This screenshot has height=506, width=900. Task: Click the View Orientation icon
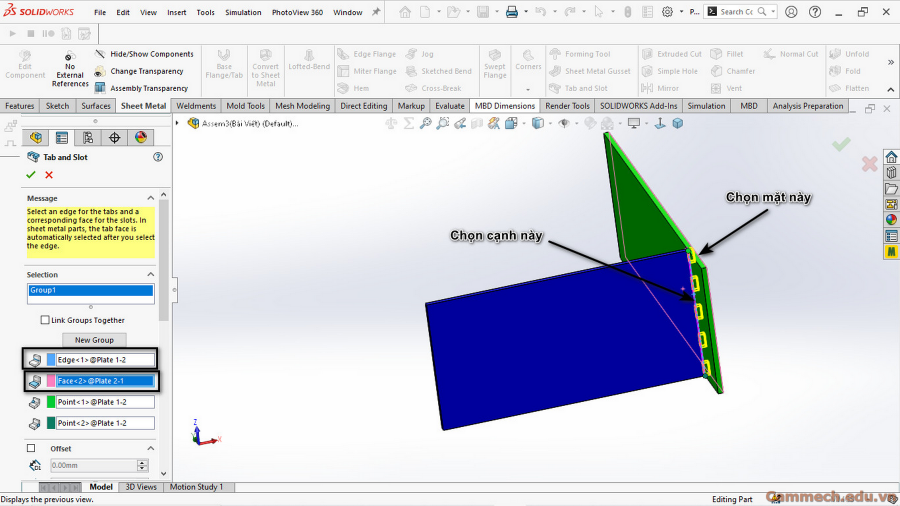[x=511, y=123]
